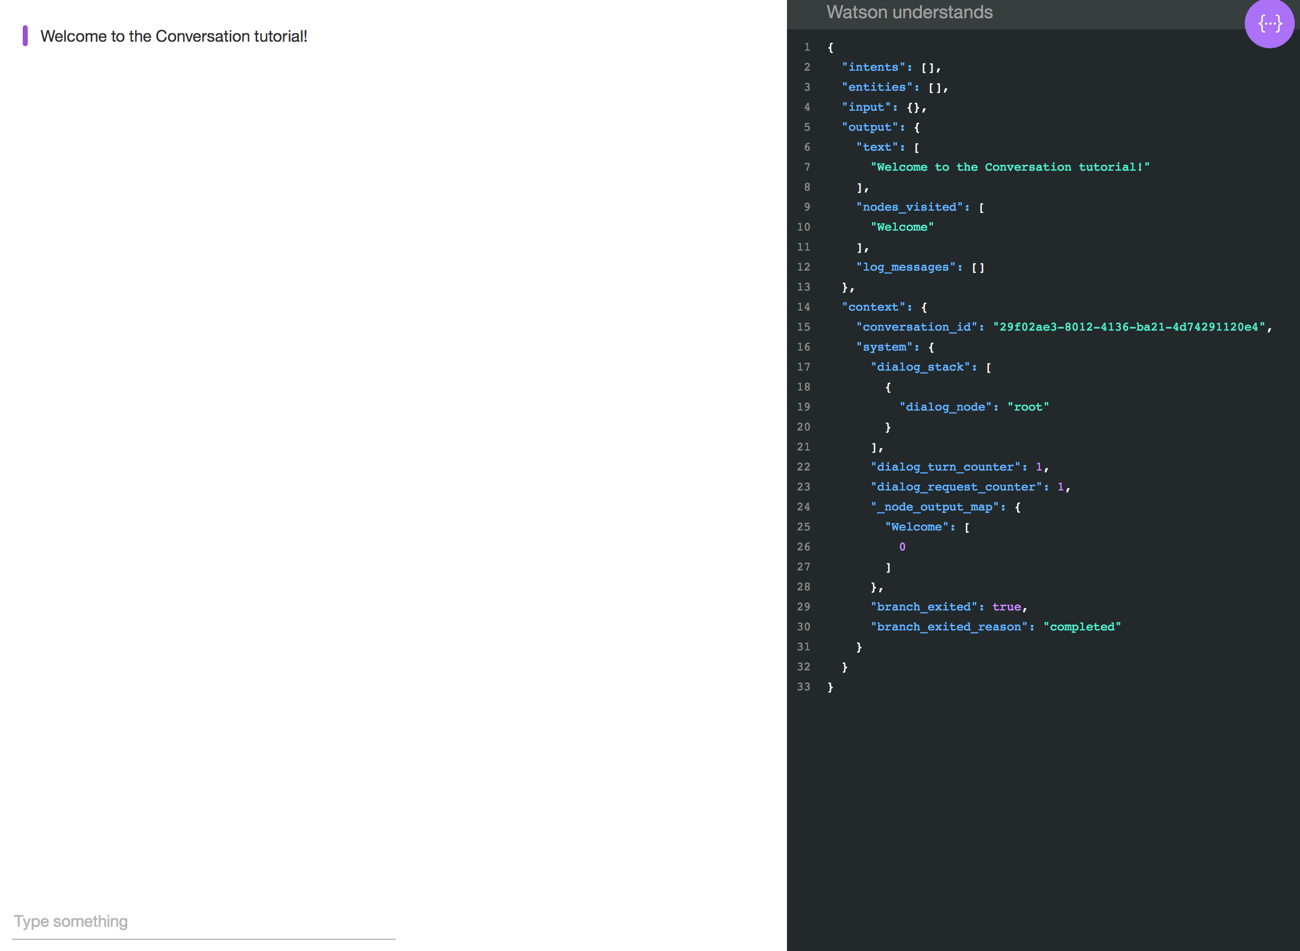Image resolution: width=1300 pixels, height=951 pixels.
Task: Click line number 33 in the gutter
Action: (804, 687)
